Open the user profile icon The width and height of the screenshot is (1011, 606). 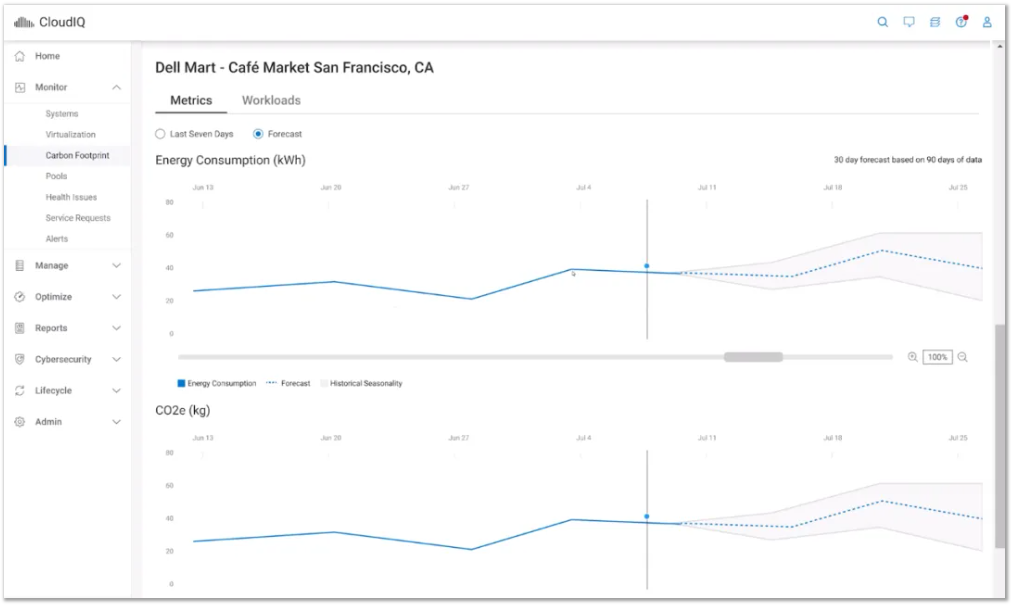987,22
